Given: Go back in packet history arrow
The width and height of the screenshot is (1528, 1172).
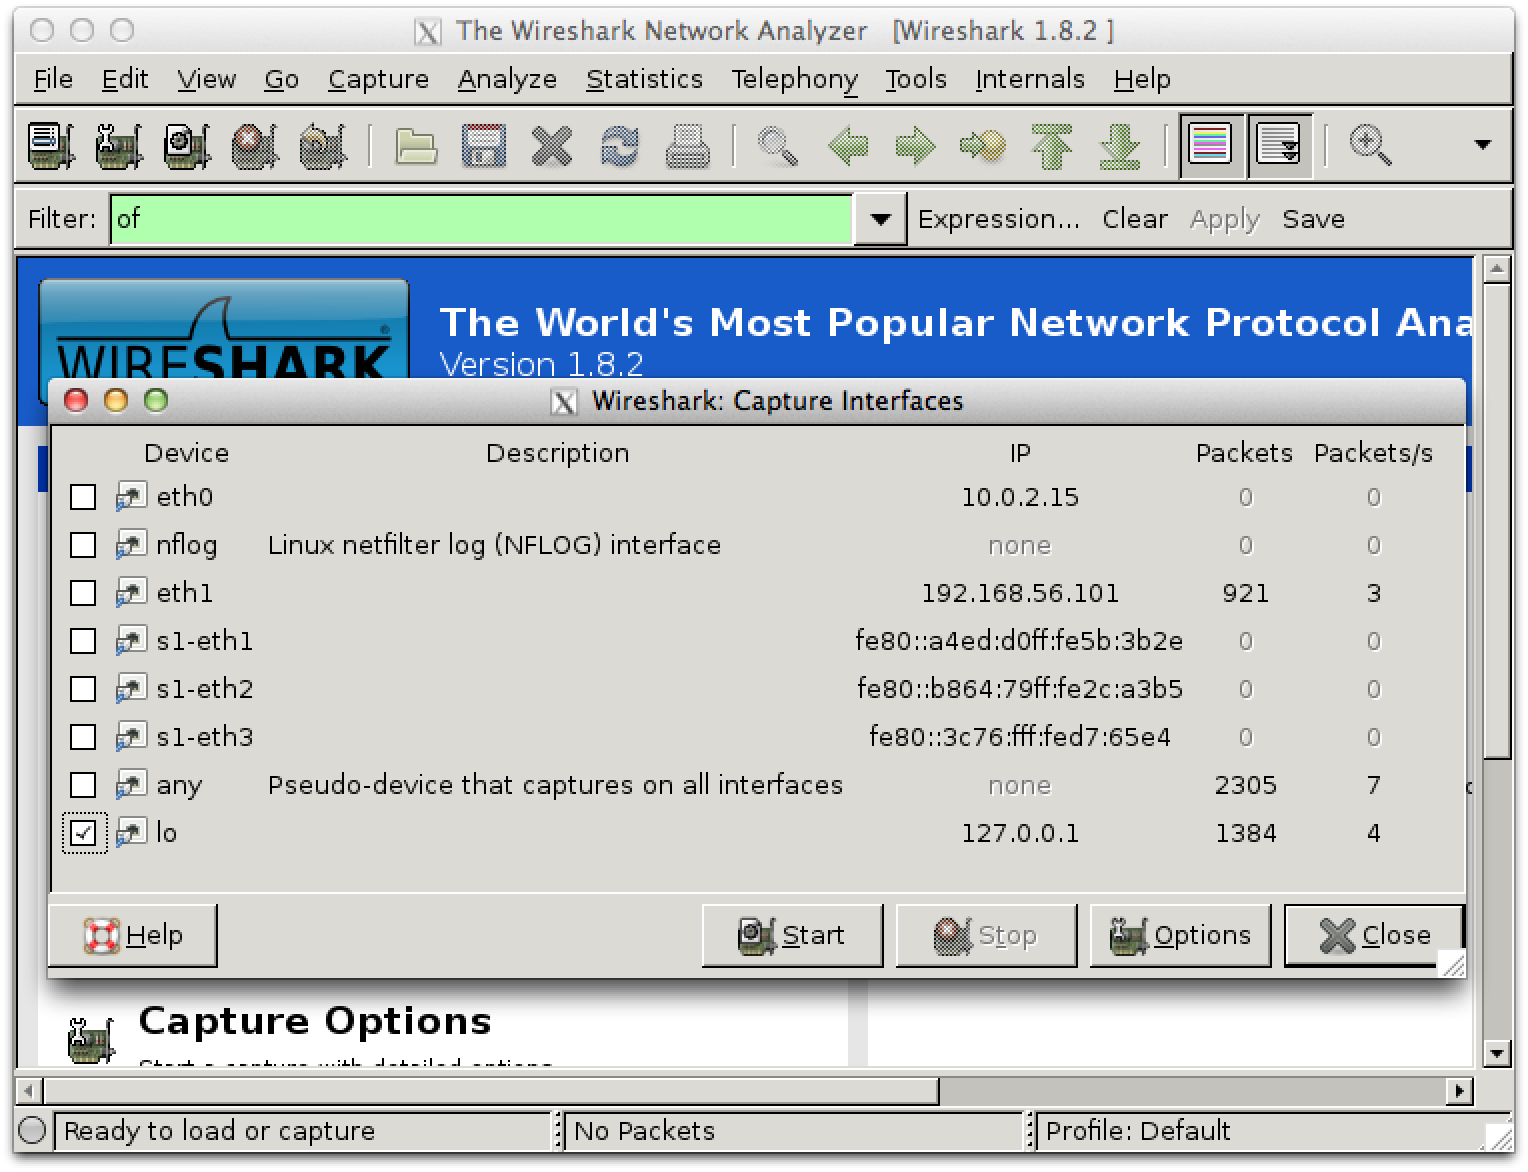Looking at the screenshot, I should click(x=848, y=146).
